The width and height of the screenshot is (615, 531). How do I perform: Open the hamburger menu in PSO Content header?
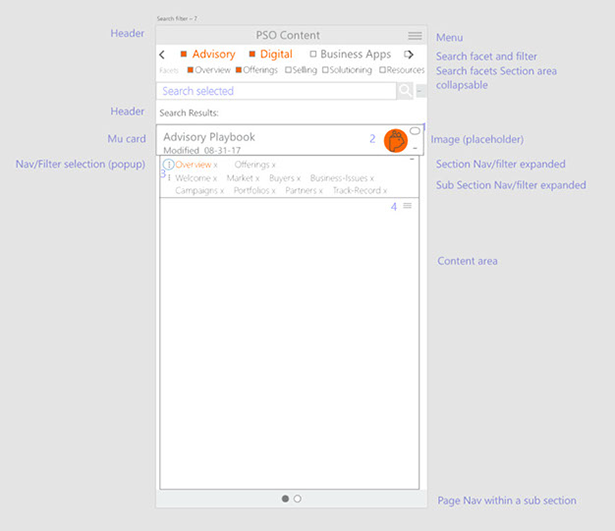pos(414,36)
